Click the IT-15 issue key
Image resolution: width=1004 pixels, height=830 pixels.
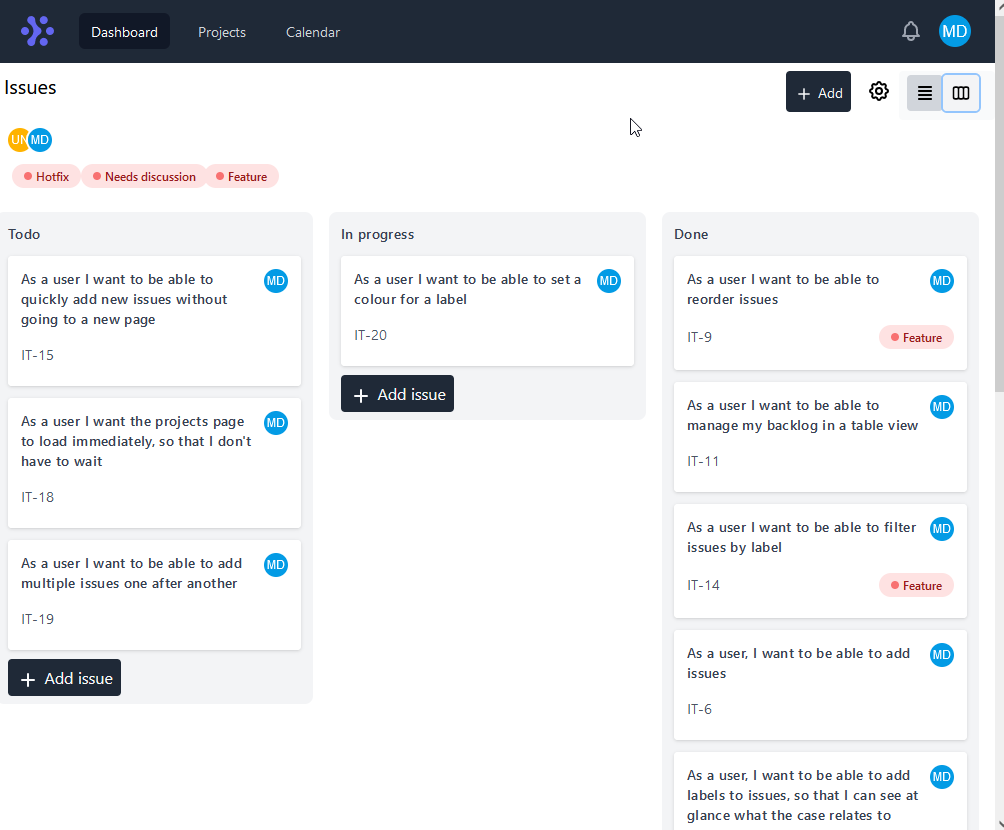tap(37, 355)
